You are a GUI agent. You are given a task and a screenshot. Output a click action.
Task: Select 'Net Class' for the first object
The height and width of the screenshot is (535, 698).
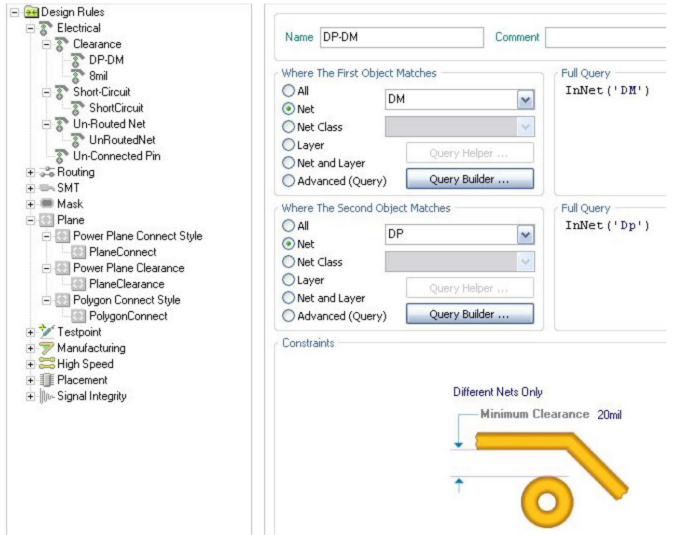(289, 126)
